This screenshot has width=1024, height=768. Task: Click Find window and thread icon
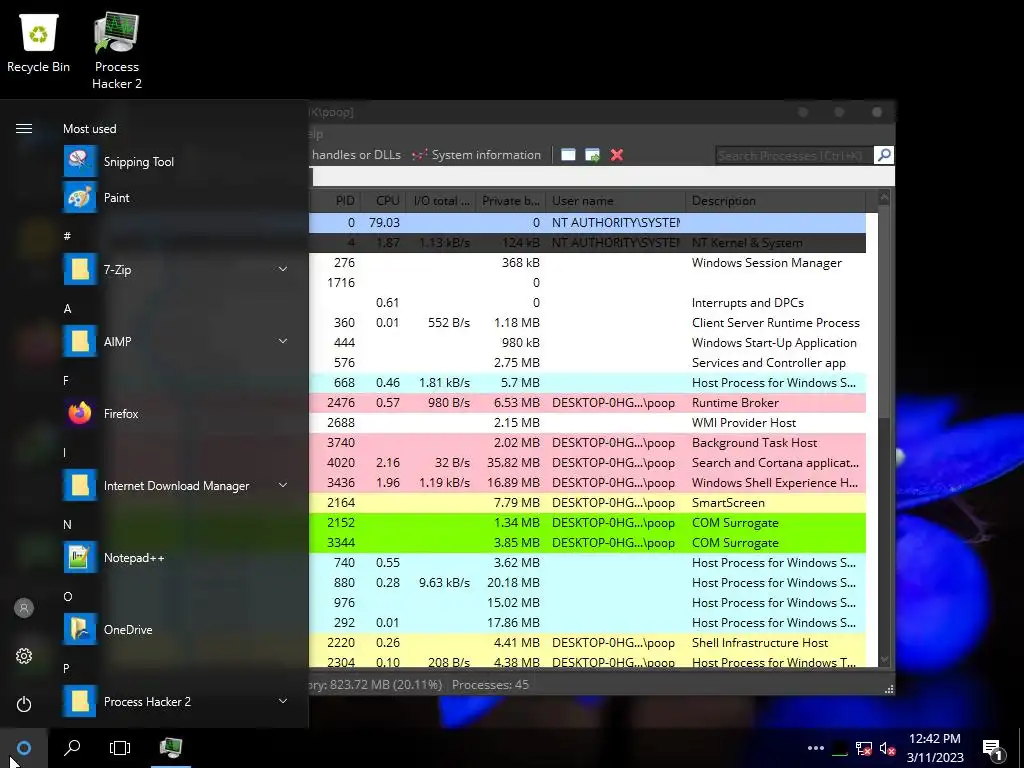(x=592, y=155)
